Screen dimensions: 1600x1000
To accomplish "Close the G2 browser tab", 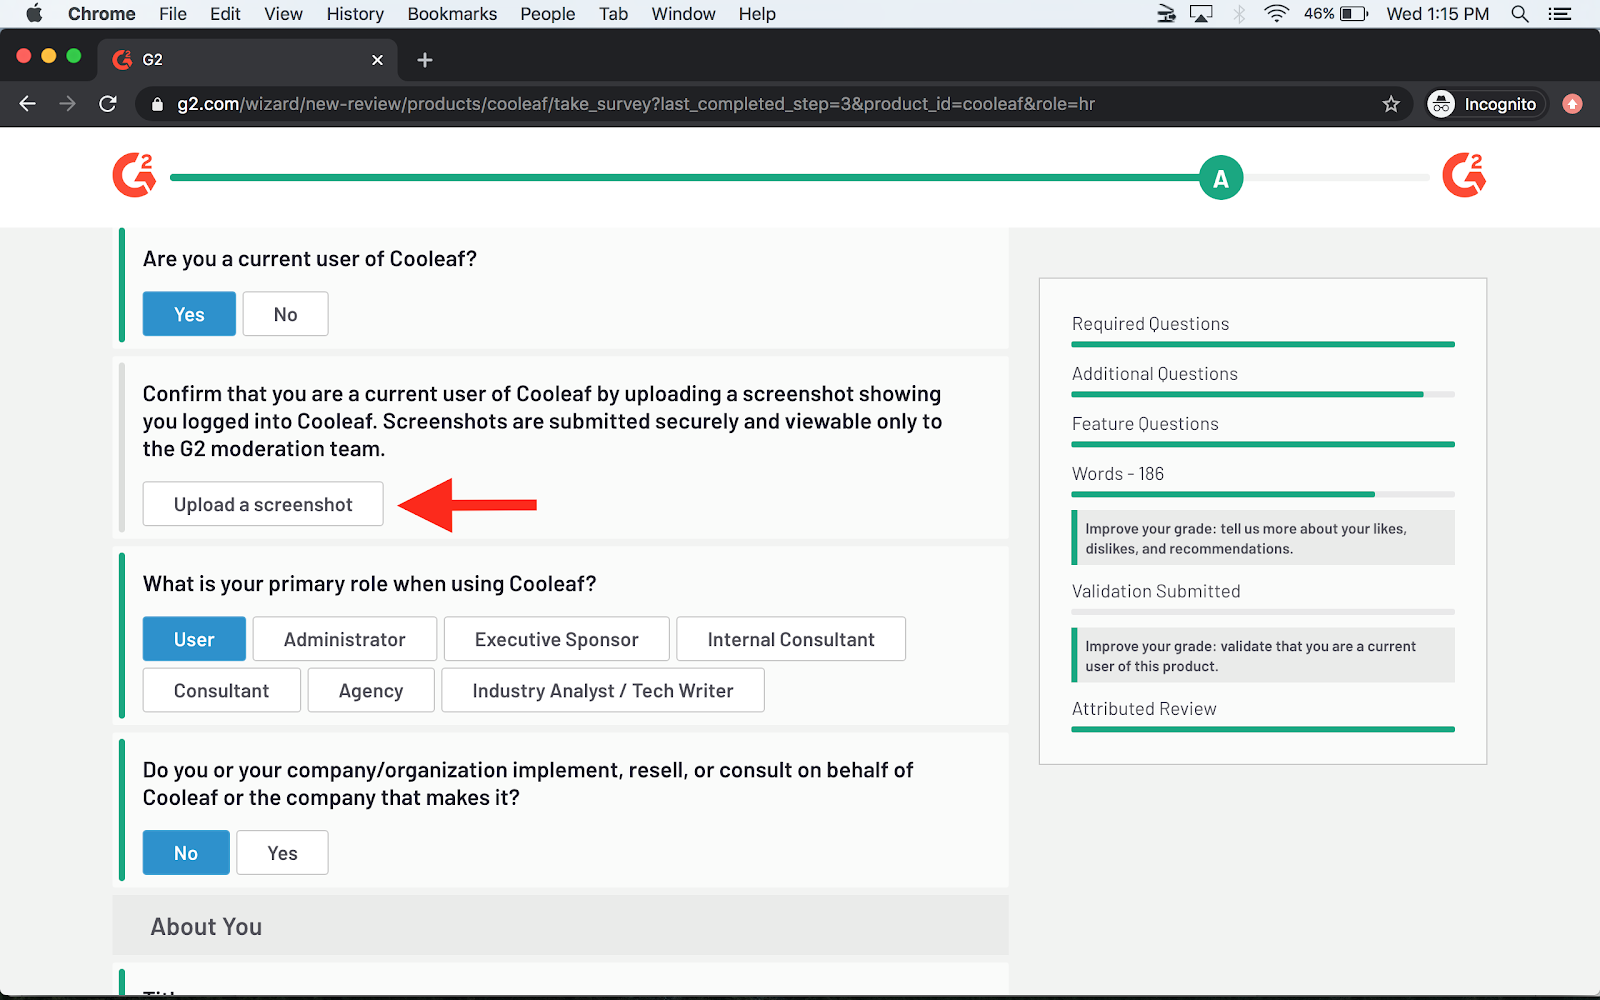I will (x=377, y=60).
